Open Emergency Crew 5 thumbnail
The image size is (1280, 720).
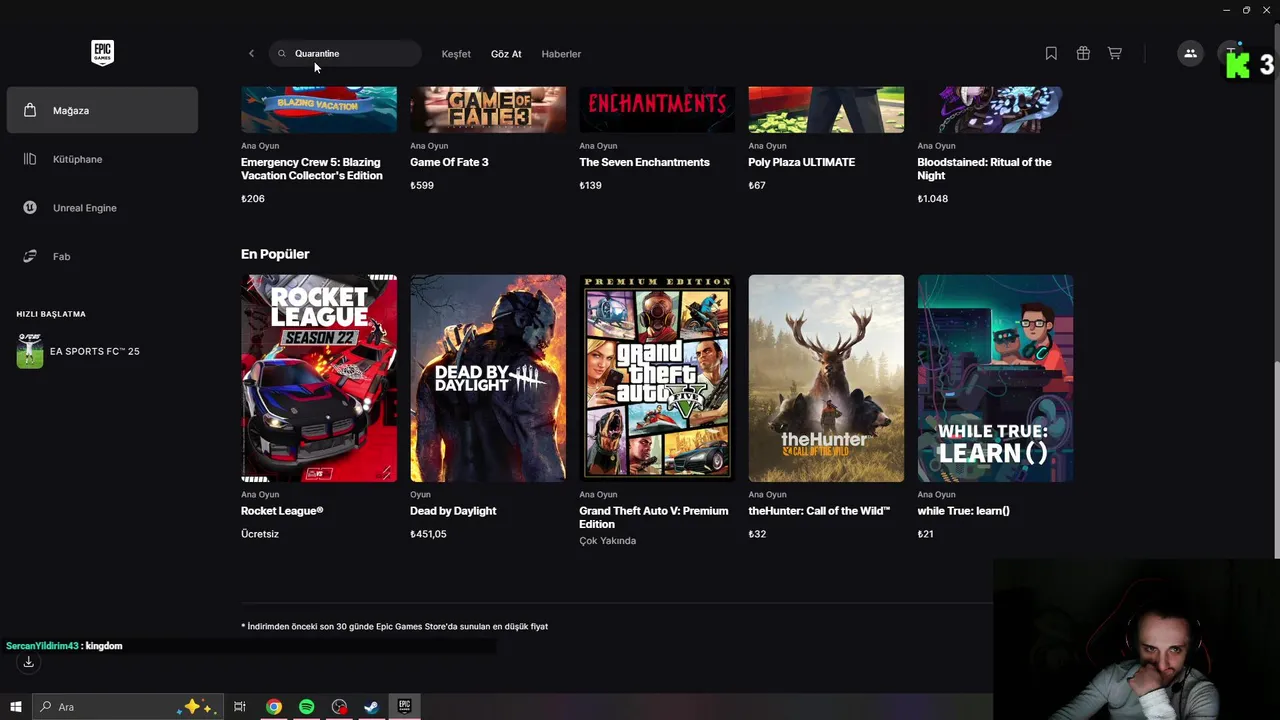click(319, 110)
